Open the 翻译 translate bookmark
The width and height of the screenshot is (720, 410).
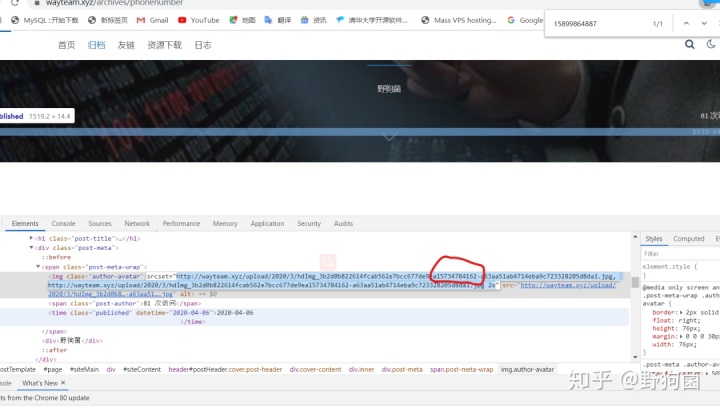click(x=278, y=20)
